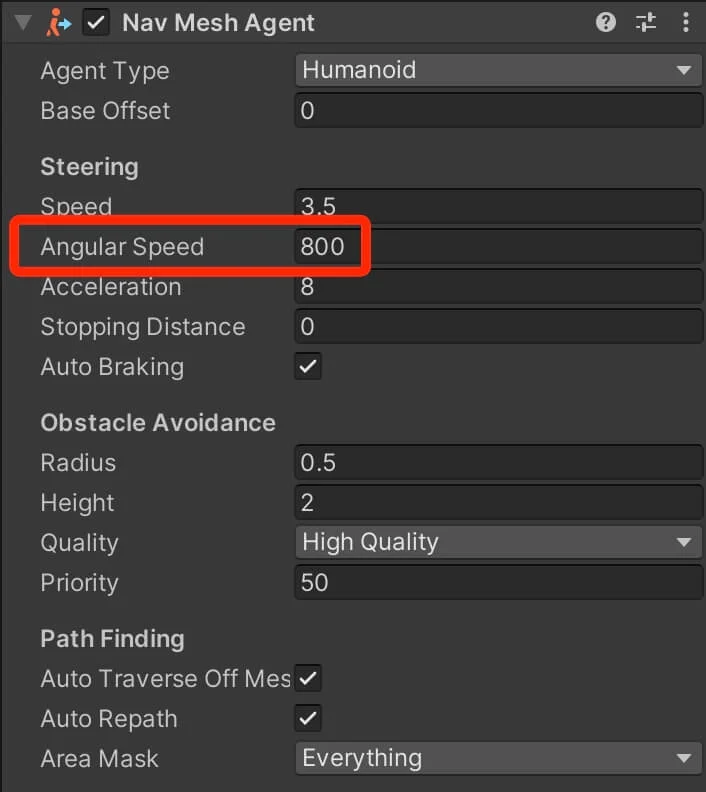Toggle the Auto Braking checkbox

click(308, 366)
